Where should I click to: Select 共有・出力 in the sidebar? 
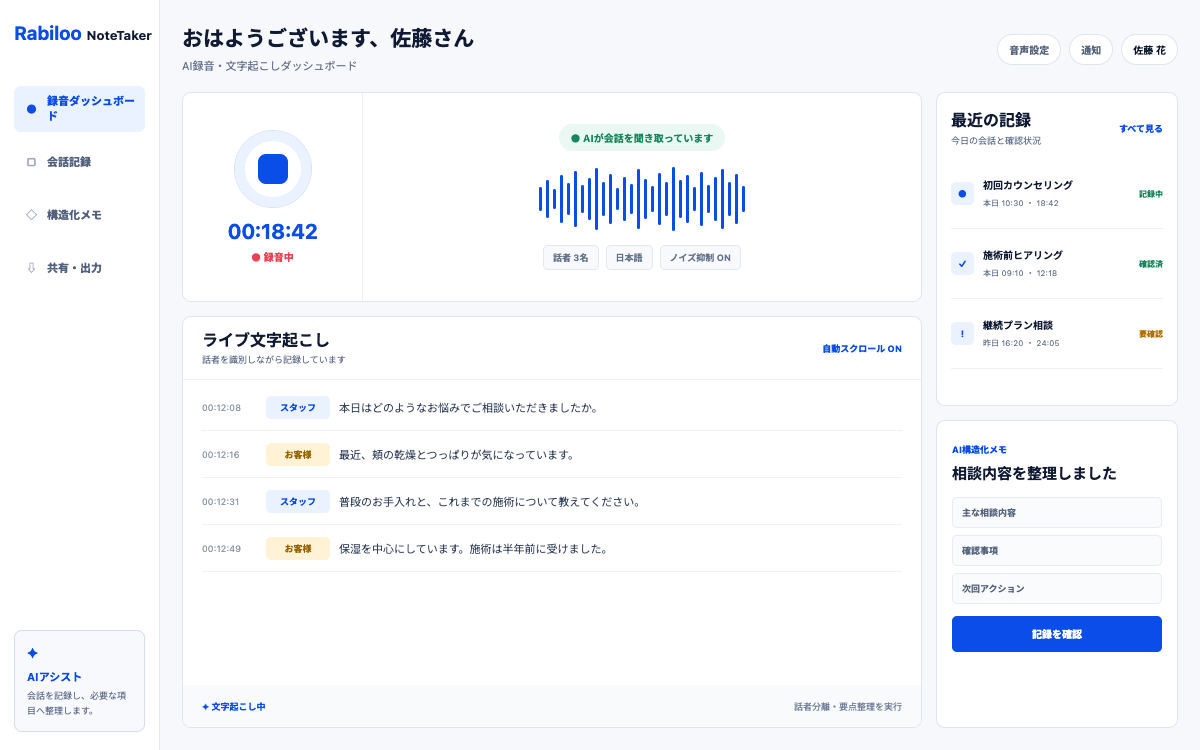(x=79, y=268)
